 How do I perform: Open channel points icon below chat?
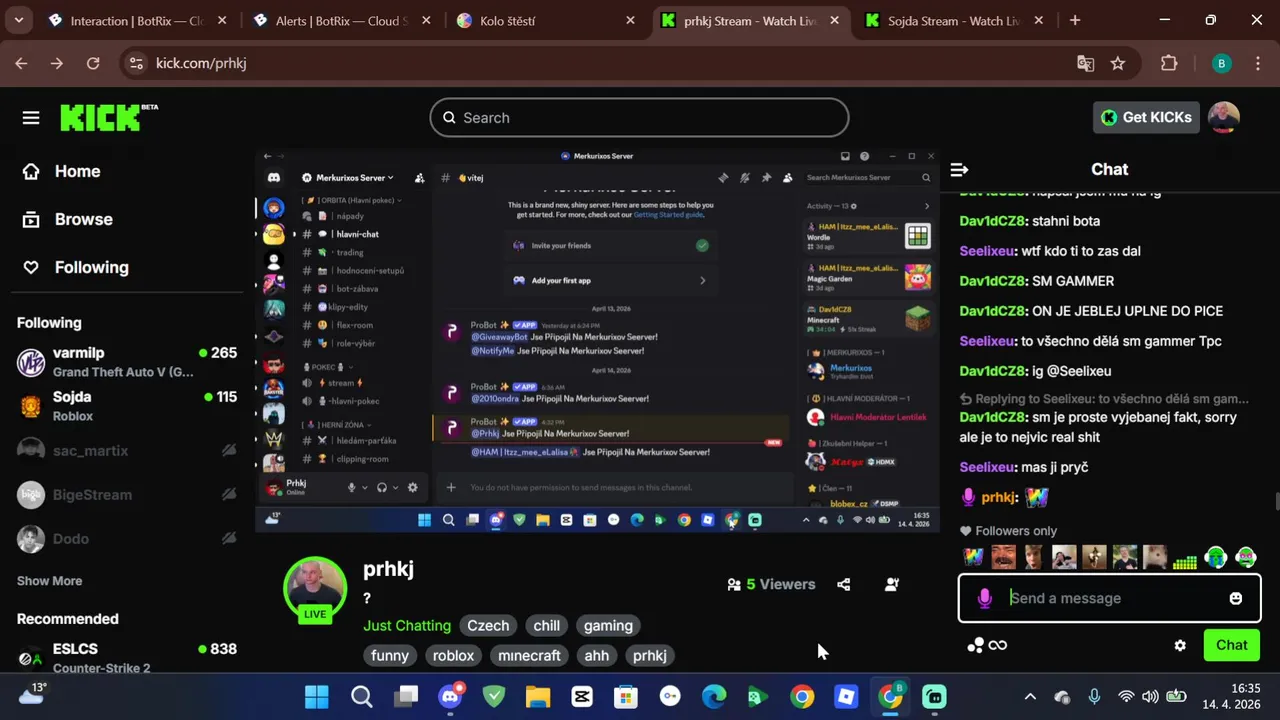pos(986,645)
